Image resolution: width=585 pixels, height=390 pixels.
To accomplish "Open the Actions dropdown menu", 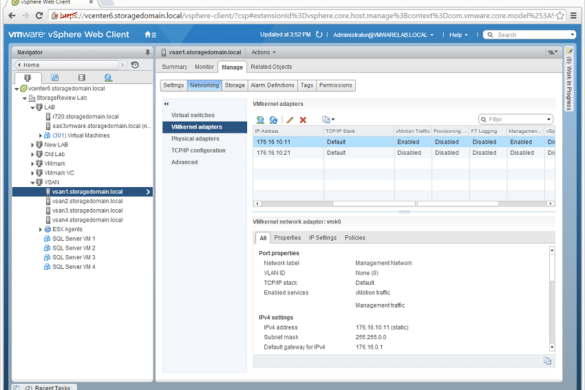I will coord(263,52).
